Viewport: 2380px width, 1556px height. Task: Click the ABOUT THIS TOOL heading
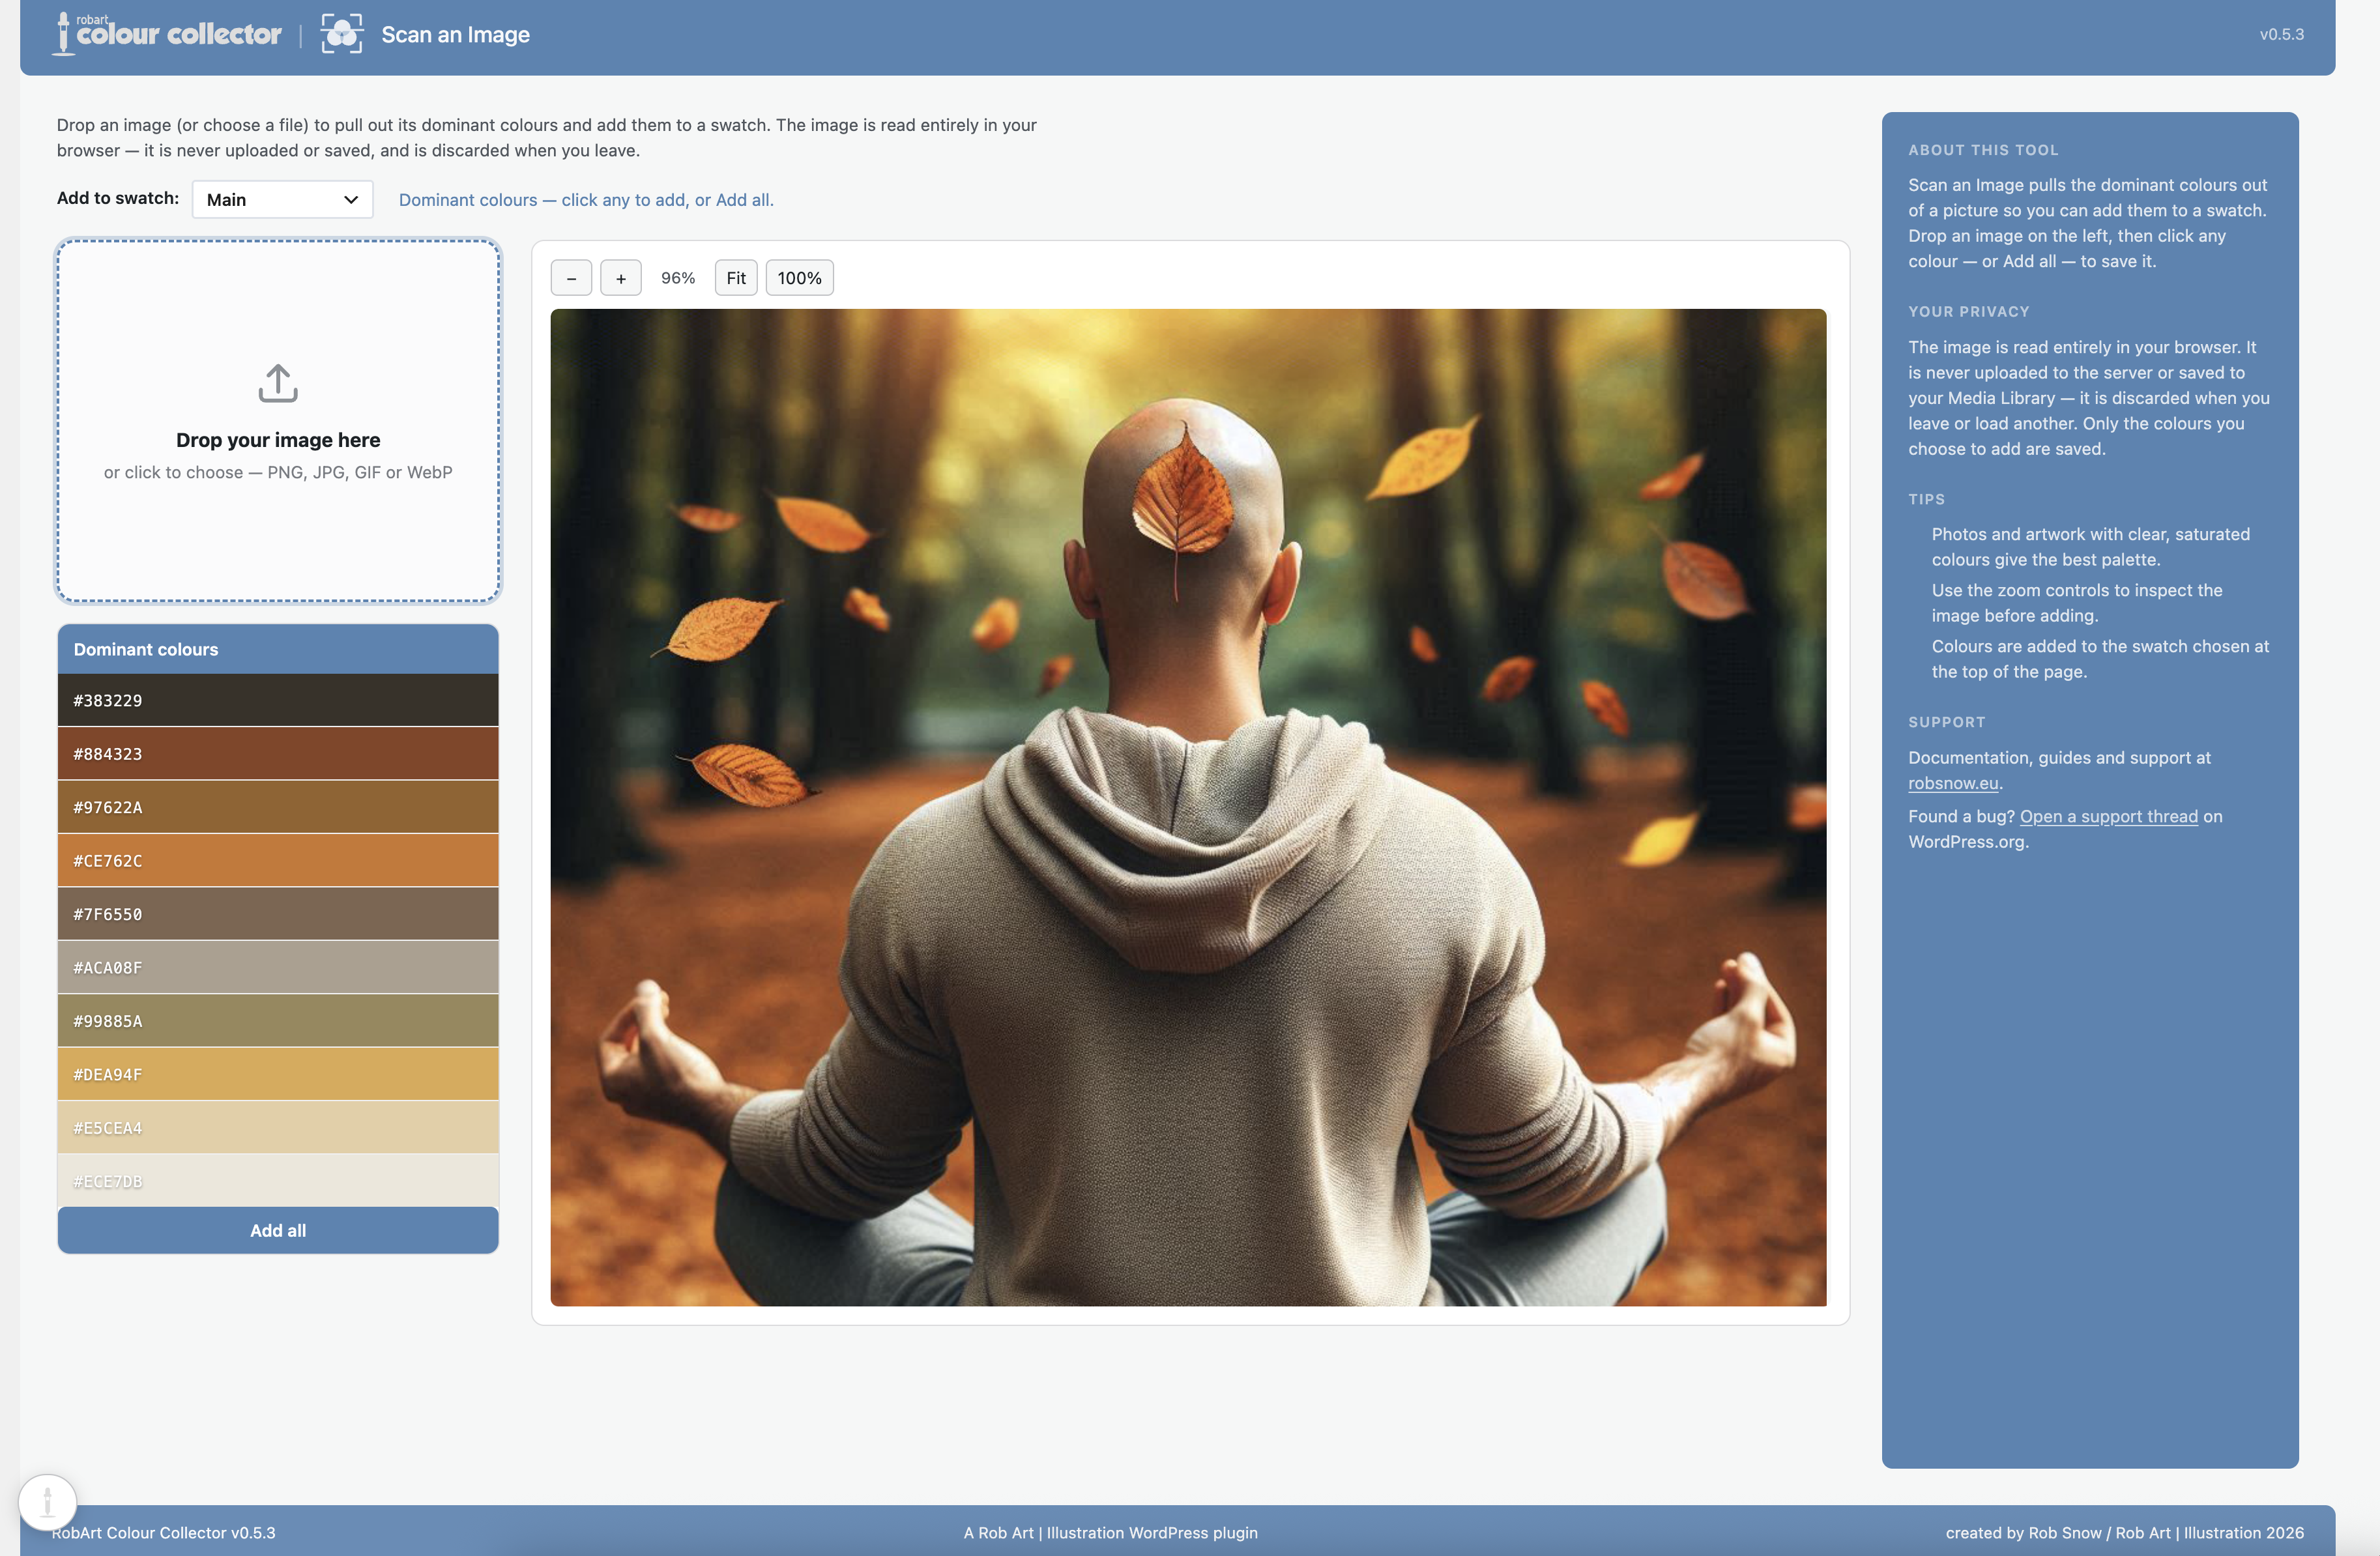[x=1983, y=150]
